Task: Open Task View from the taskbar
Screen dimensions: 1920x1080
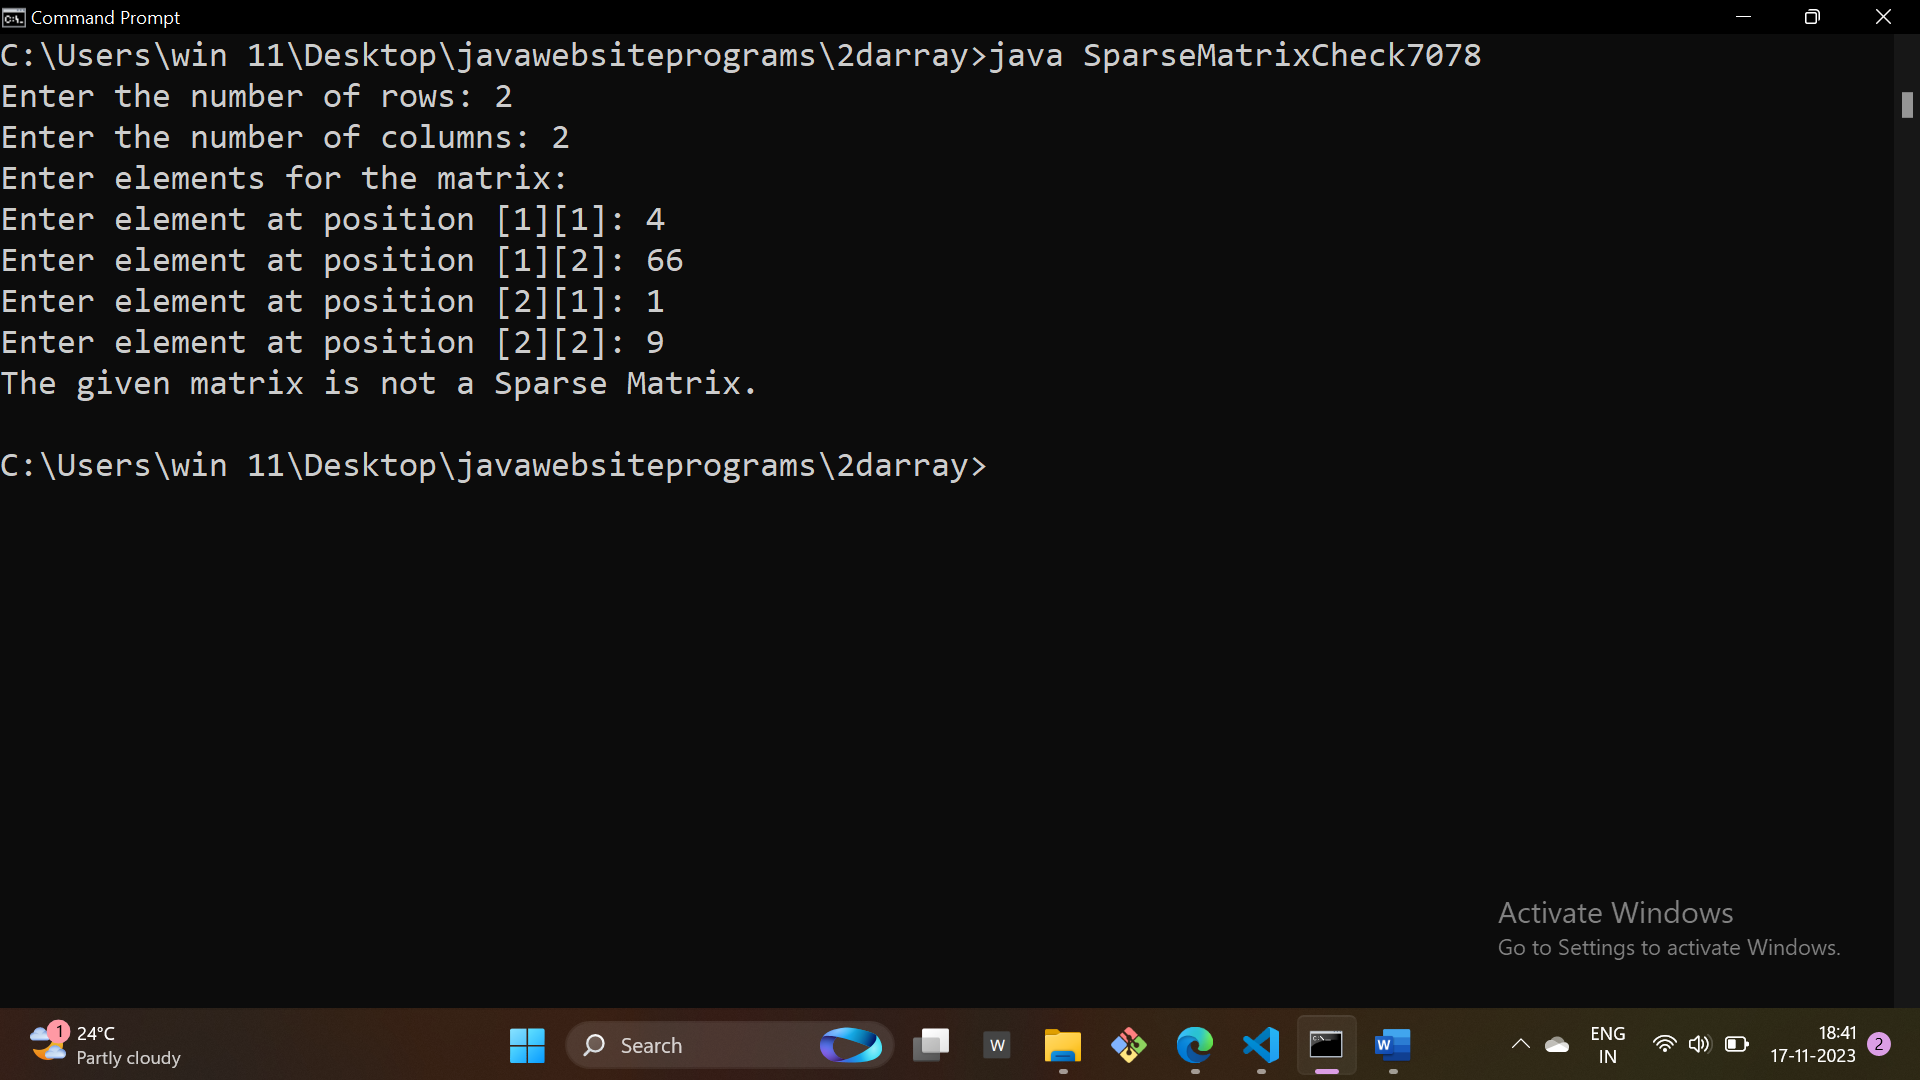Action: [x=931, y=1045]
